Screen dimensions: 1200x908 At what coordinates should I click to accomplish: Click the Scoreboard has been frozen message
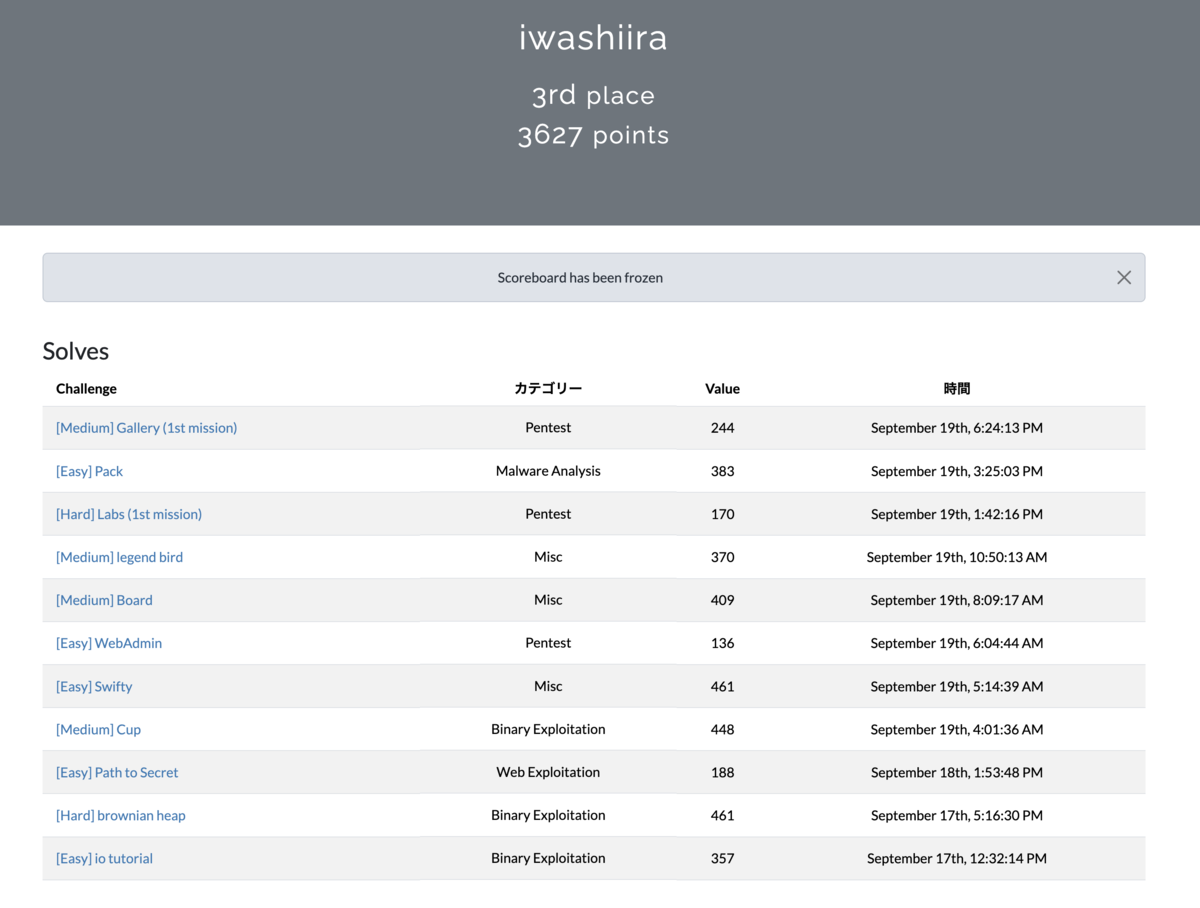(x=580, y=278)
